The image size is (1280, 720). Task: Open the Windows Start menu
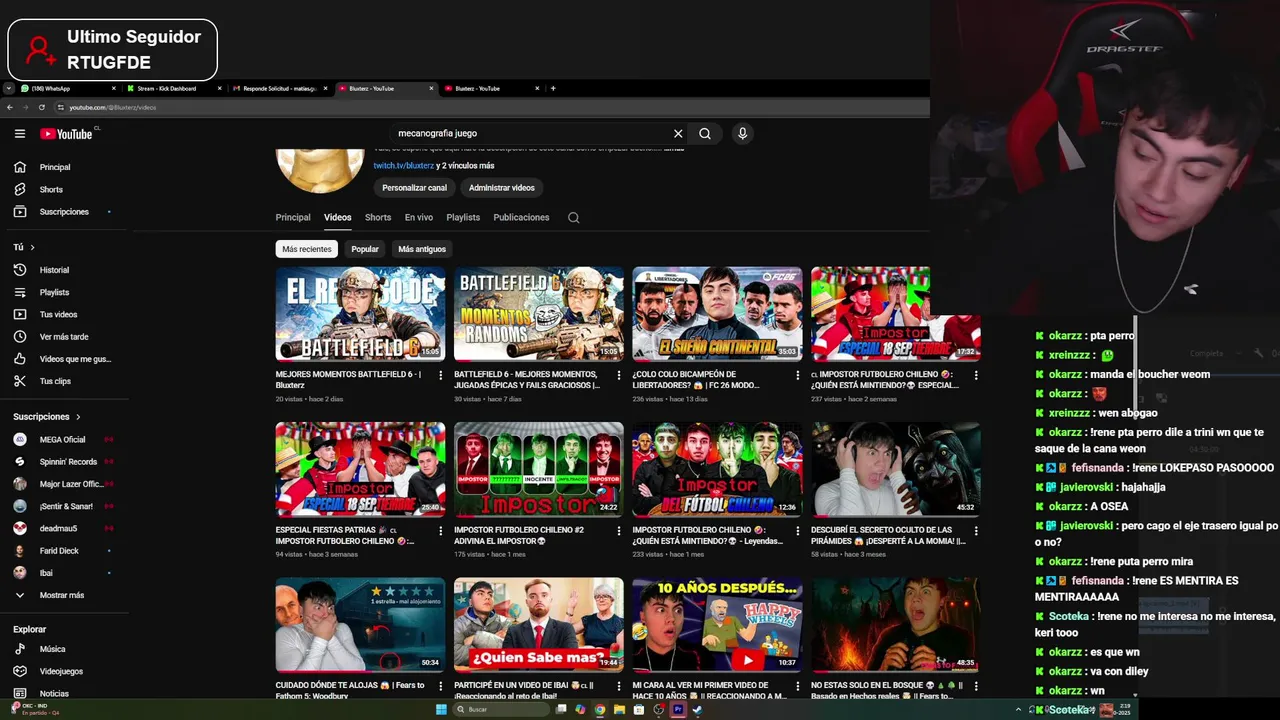[441, 710]
